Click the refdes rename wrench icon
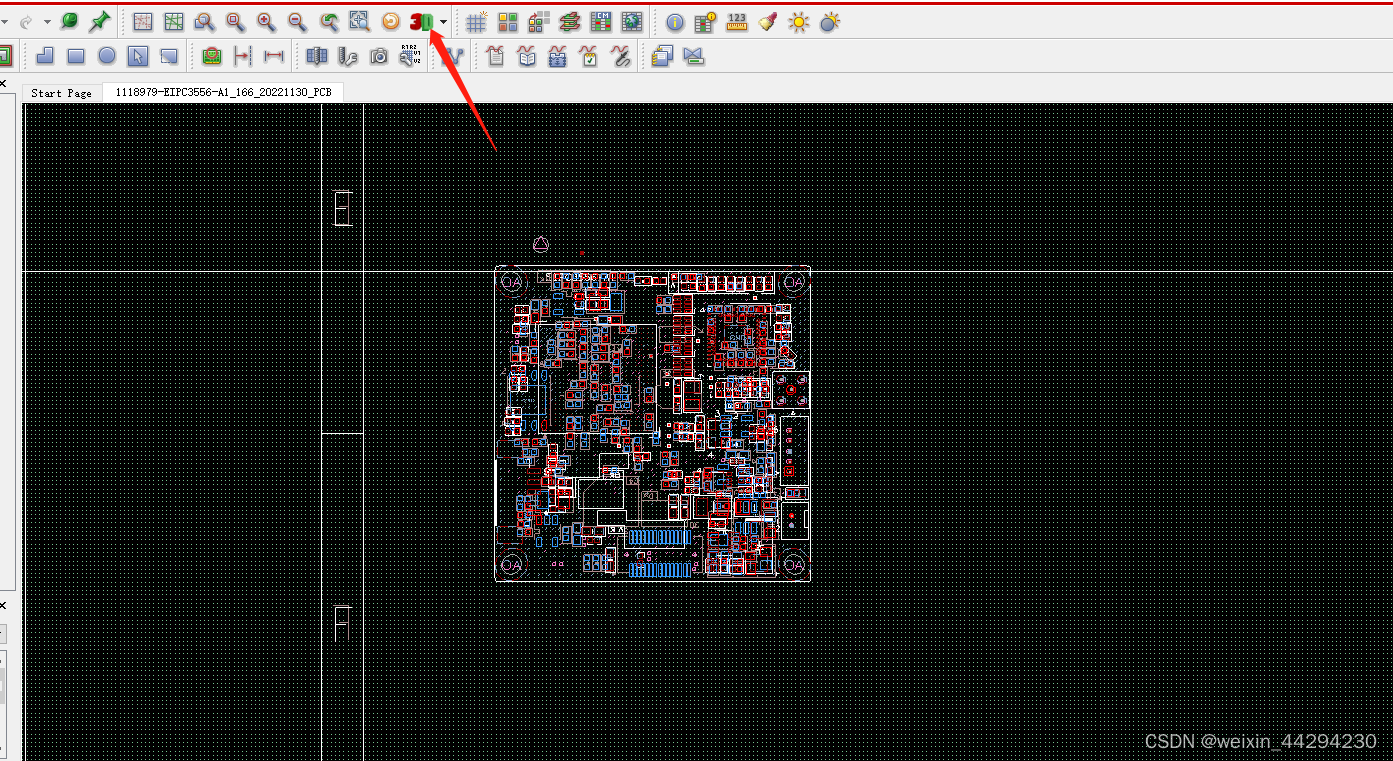1393x761 pixels. (x=410, y=55)
